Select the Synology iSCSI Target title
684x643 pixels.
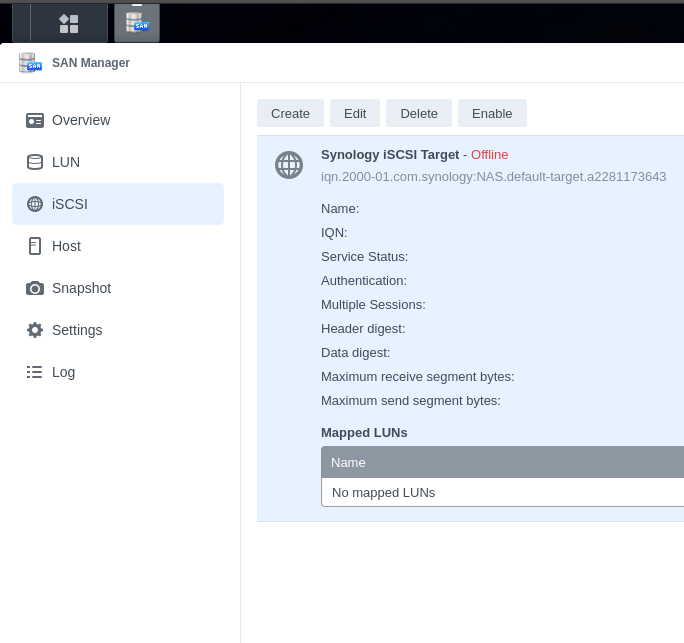(390, 155)
